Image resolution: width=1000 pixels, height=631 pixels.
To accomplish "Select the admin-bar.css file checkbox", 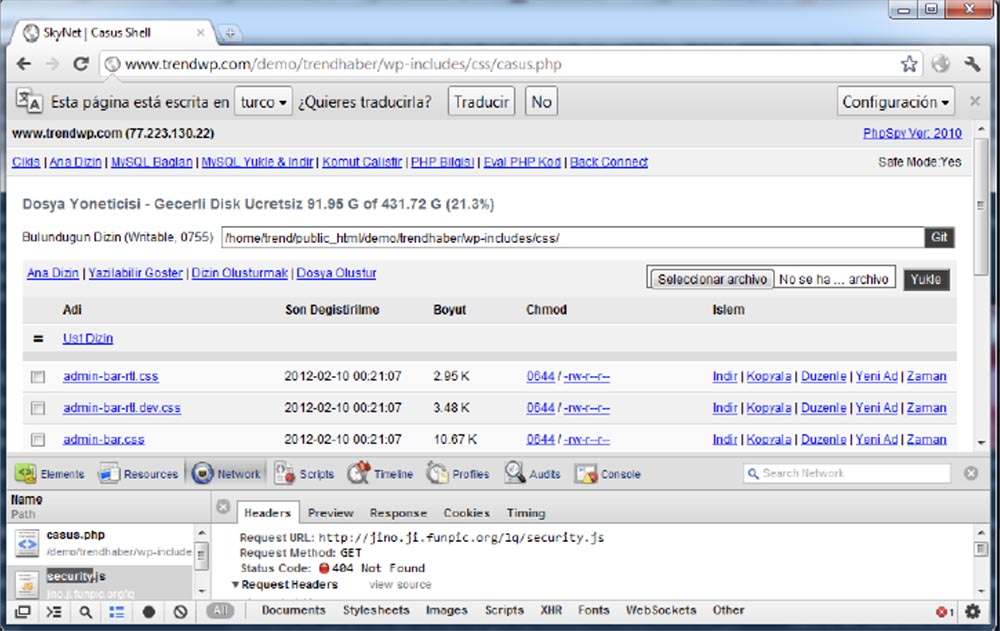I will point(38,439).
